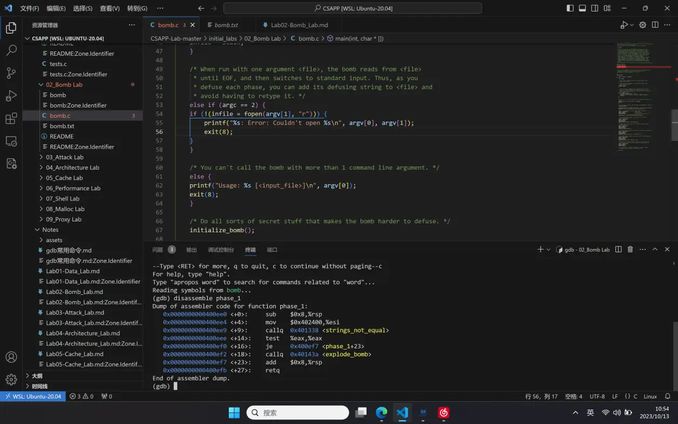Open the Windows Start menu
Image resolution: width=678 pixels, height=424 pixels.
[x=234, y=413]
